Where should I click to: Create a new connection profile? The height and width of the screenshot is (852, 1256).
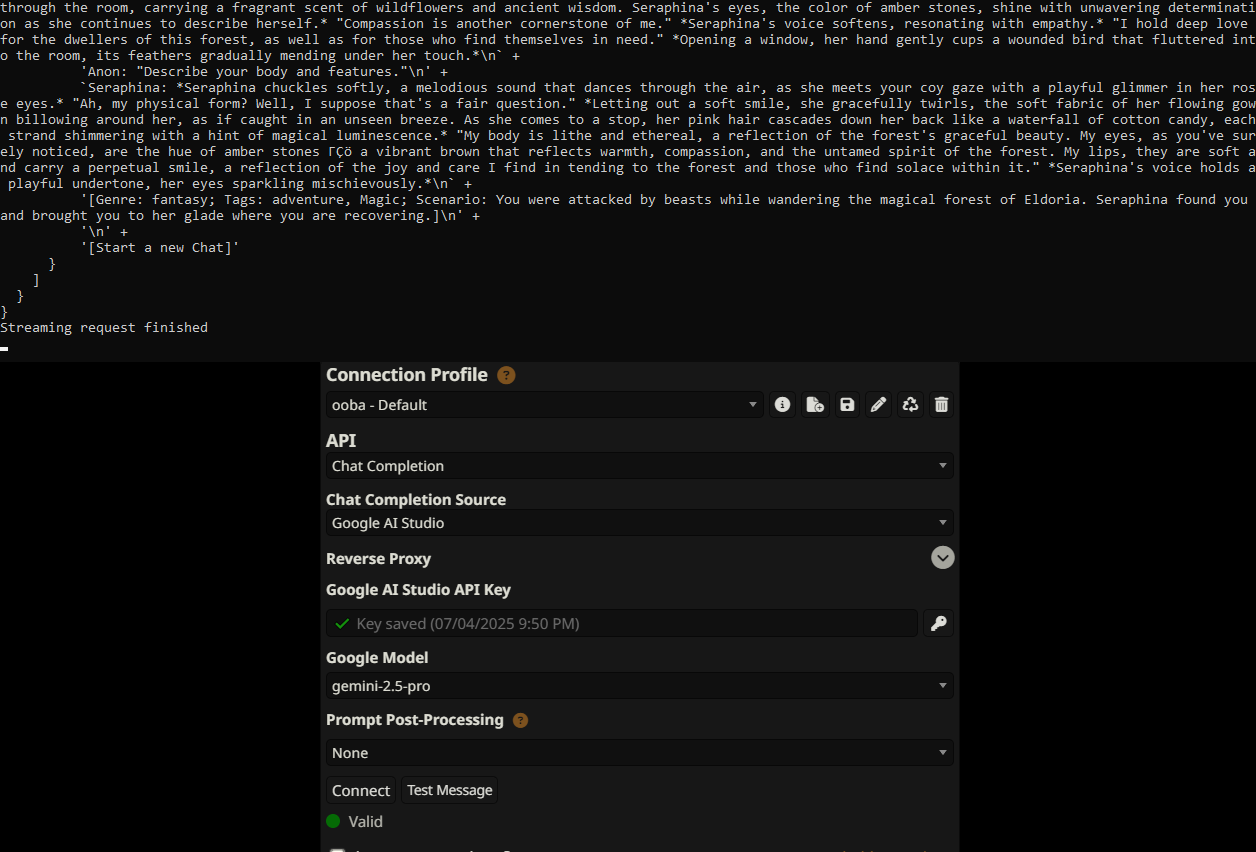(815, 404)
